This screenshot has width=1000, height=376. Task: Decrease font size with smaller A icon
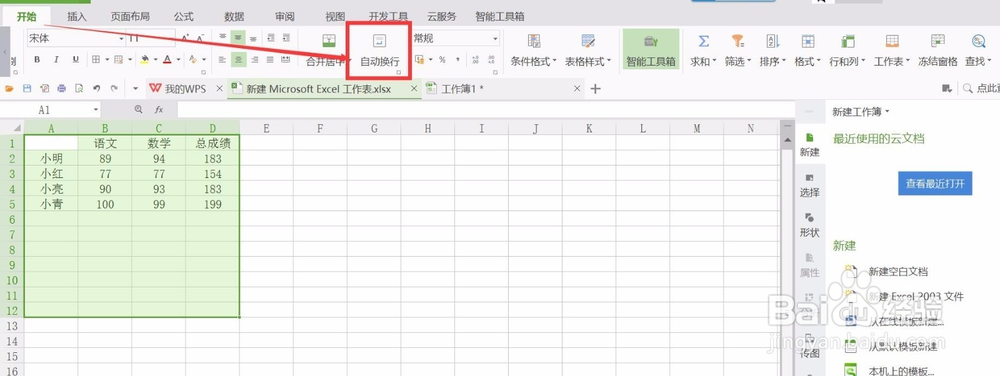point(200,38)
